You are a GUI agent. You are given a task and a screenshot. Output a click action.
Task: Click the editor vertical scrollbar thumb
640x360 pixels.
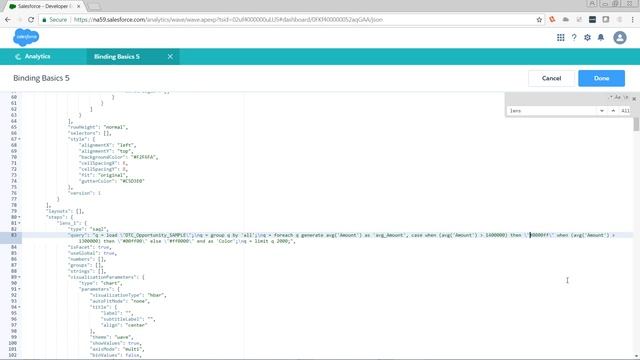[x=636, y=124]
